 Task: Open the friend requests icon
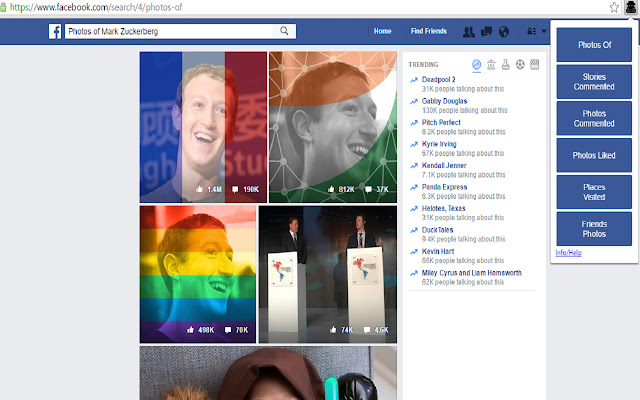coord(468,32)
